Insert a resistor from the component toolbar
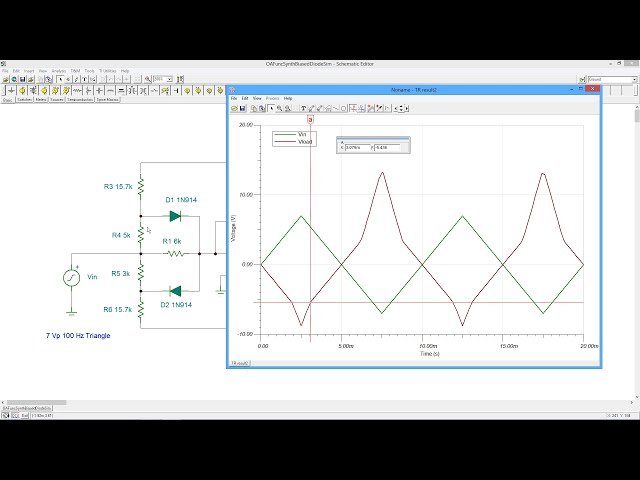Screen dimensions: 640x480 pos(77,91)
